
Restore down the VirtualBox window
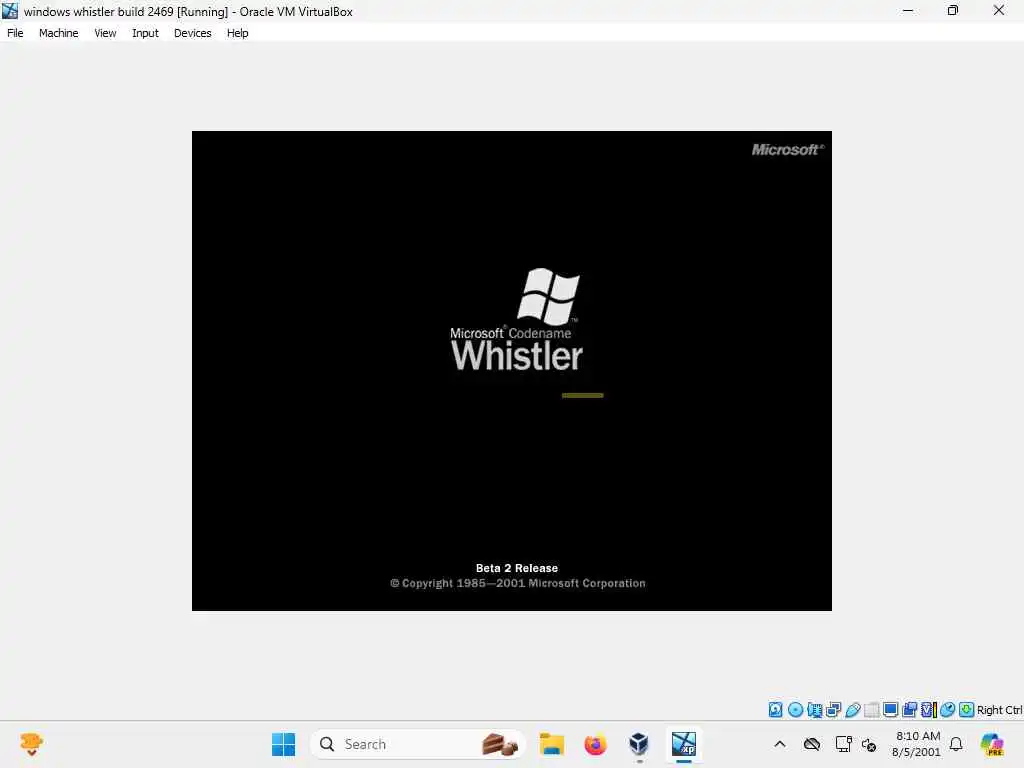pos(953,10)
